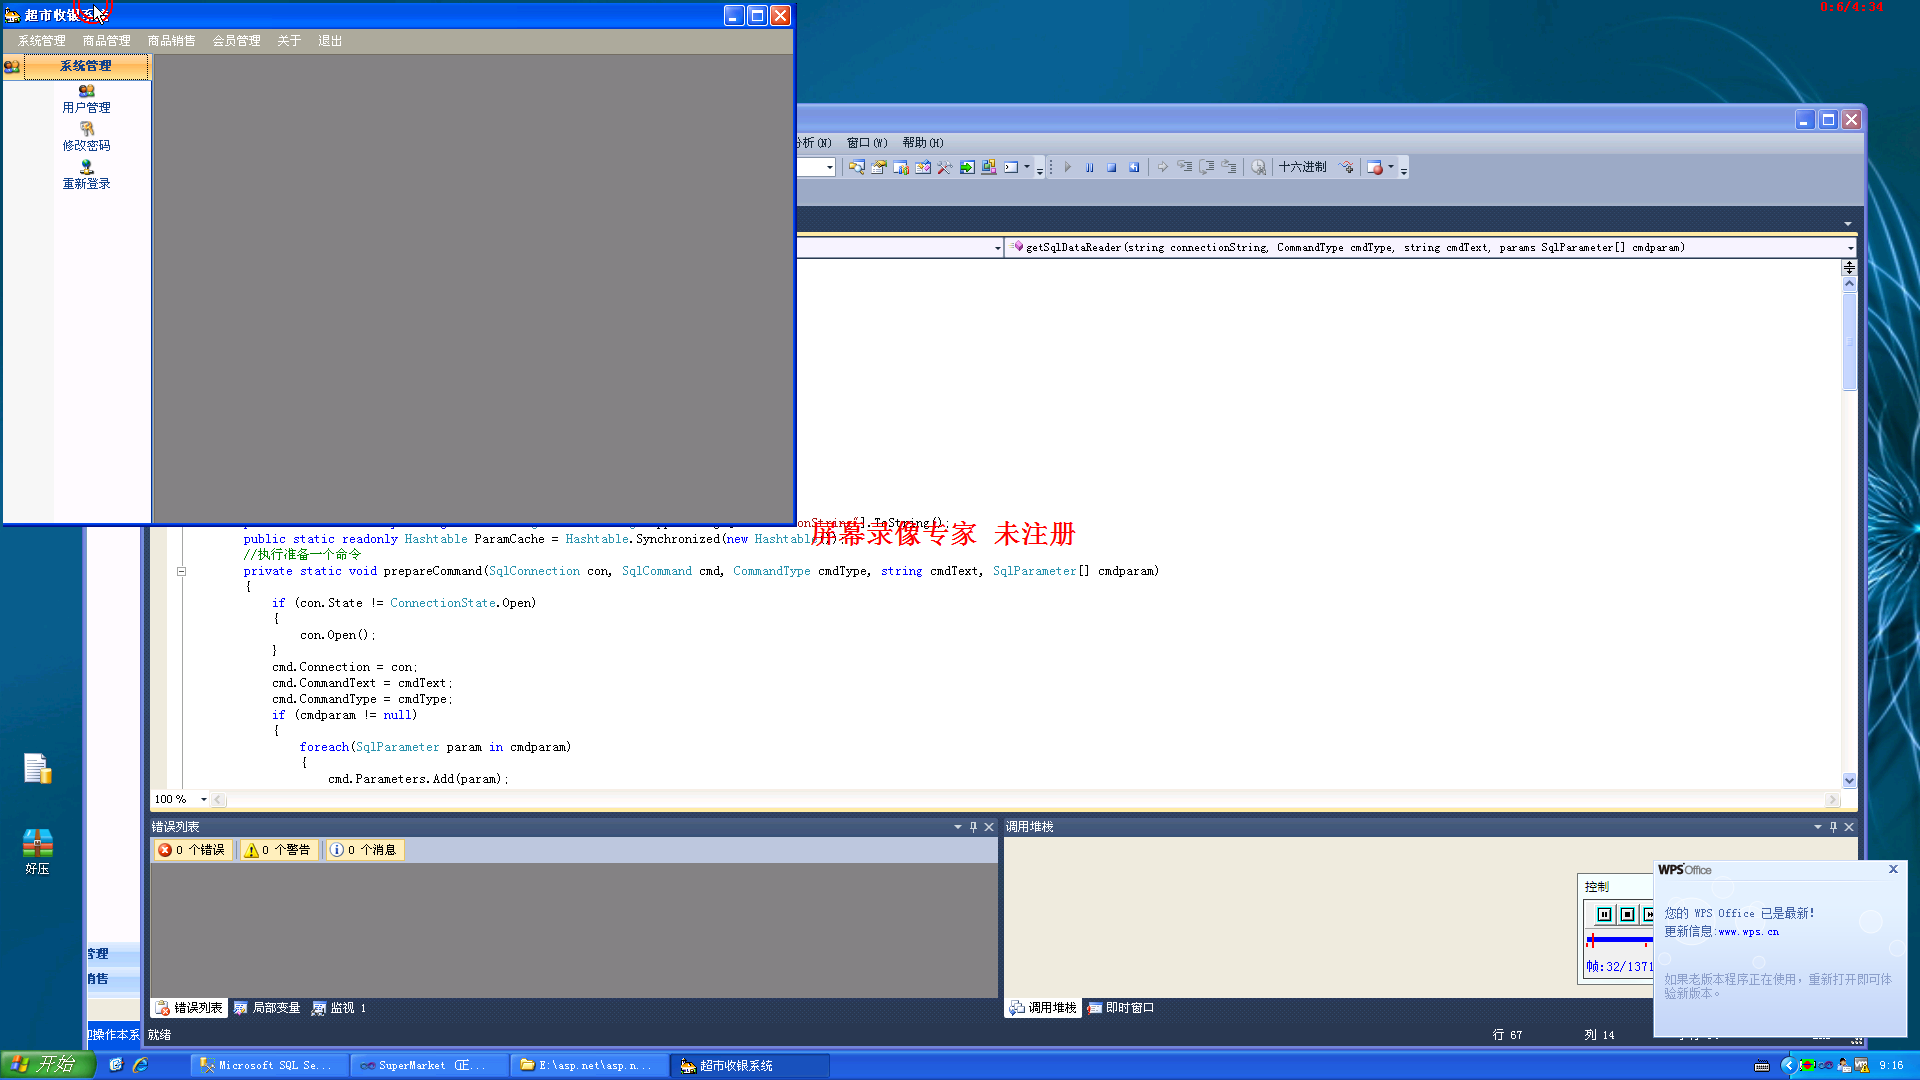Open 系统管理 menu in cashier app
1920x1080 pixels.
coord(41,41)
